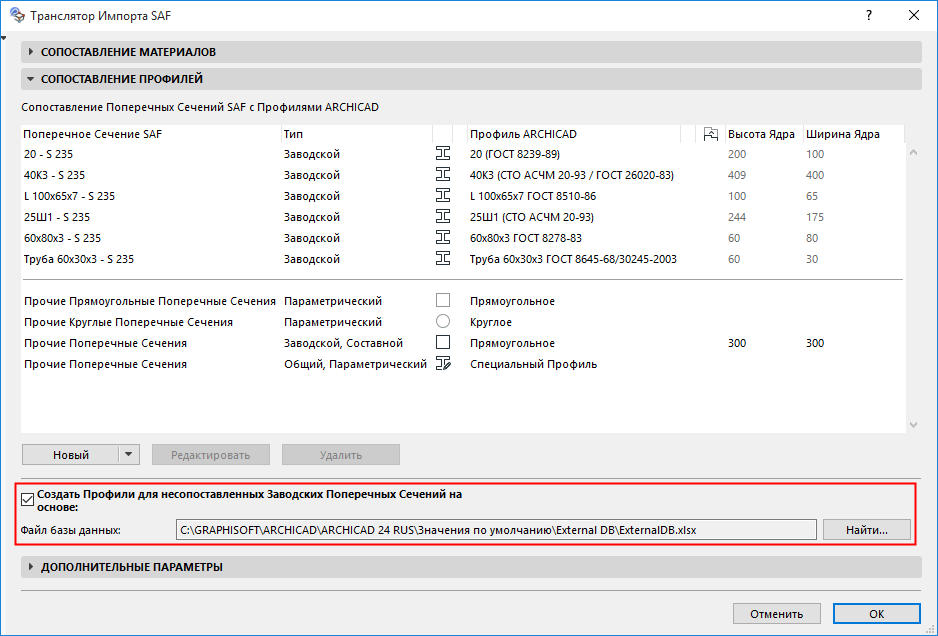Select the 25Ш1 - S 235 row

click(x=464, y=217)
